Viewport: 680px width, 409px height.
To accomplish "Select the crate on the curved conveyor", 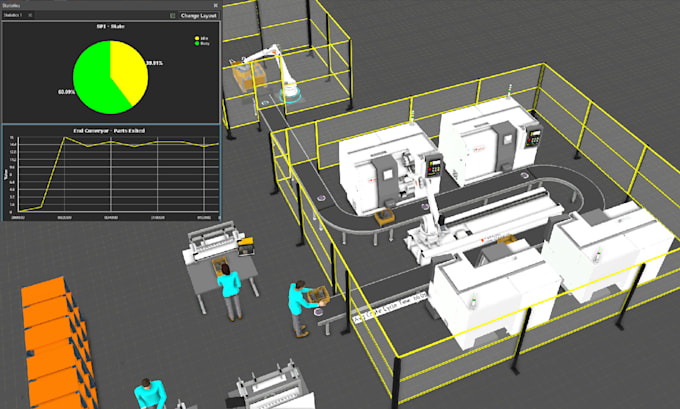I will click(384, 217).
